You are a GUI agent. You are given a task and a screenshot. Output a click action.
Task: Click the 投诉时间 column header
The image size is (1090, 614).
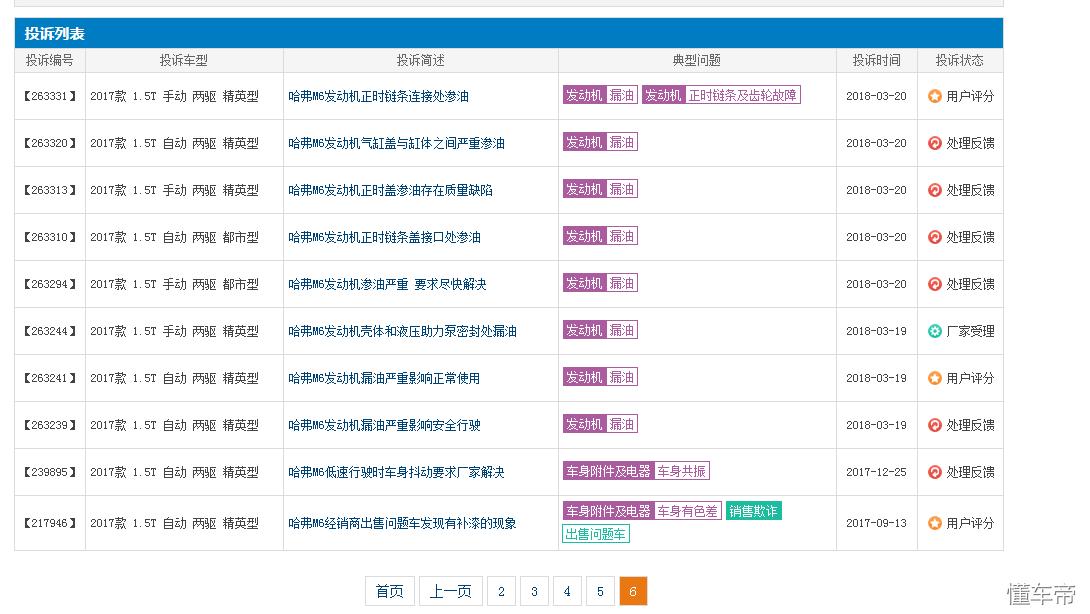[877, 60]
